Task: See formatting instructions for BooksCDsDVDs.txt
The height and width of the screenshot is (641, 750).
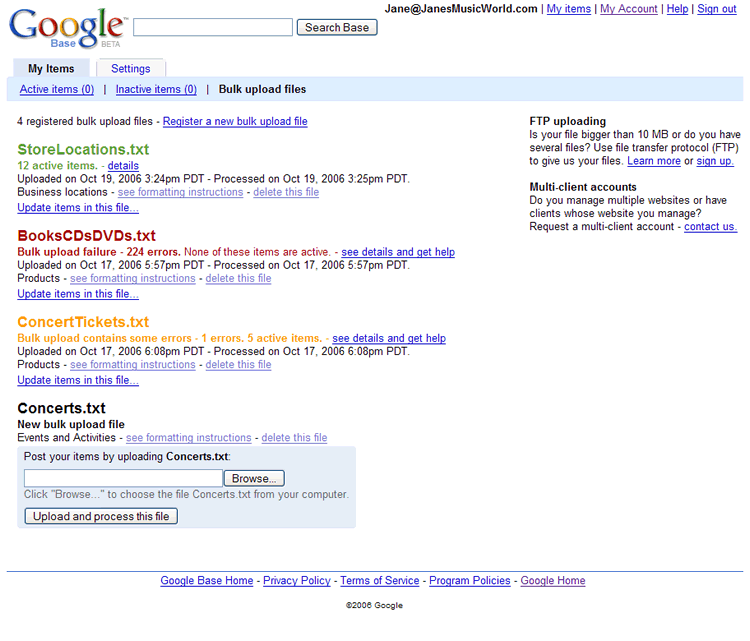Action: click(132, 278)
